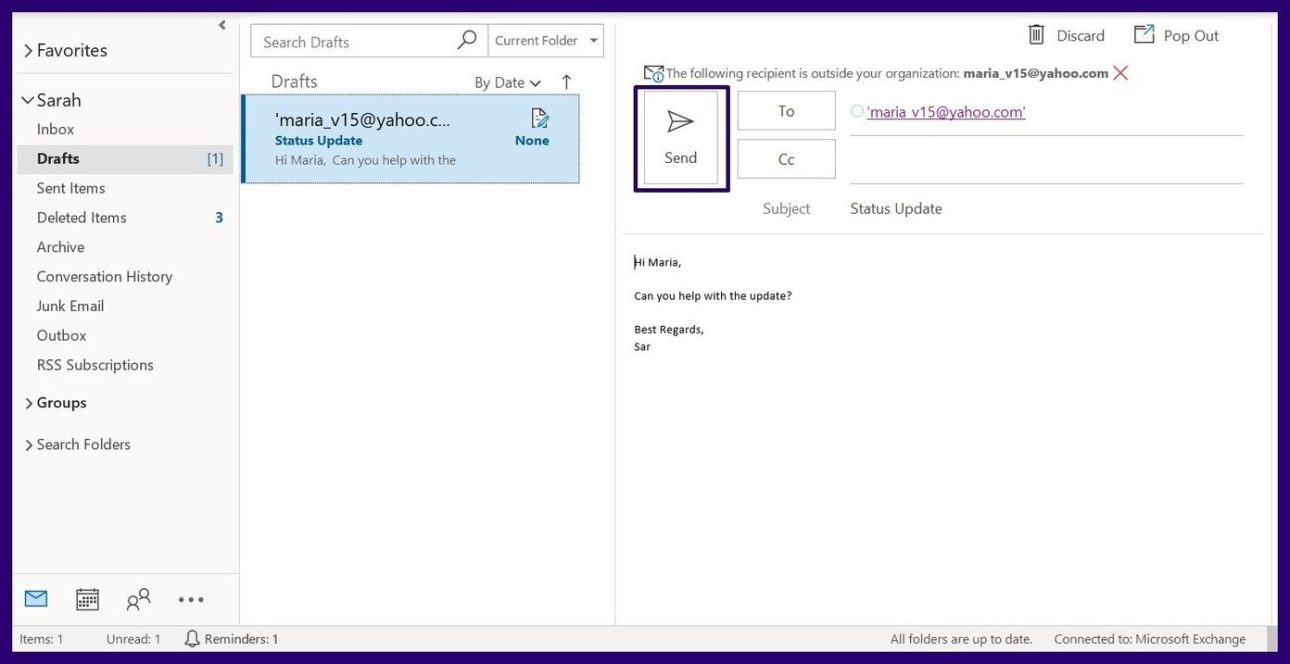Click the search magnifier icon

pos(467,41)
